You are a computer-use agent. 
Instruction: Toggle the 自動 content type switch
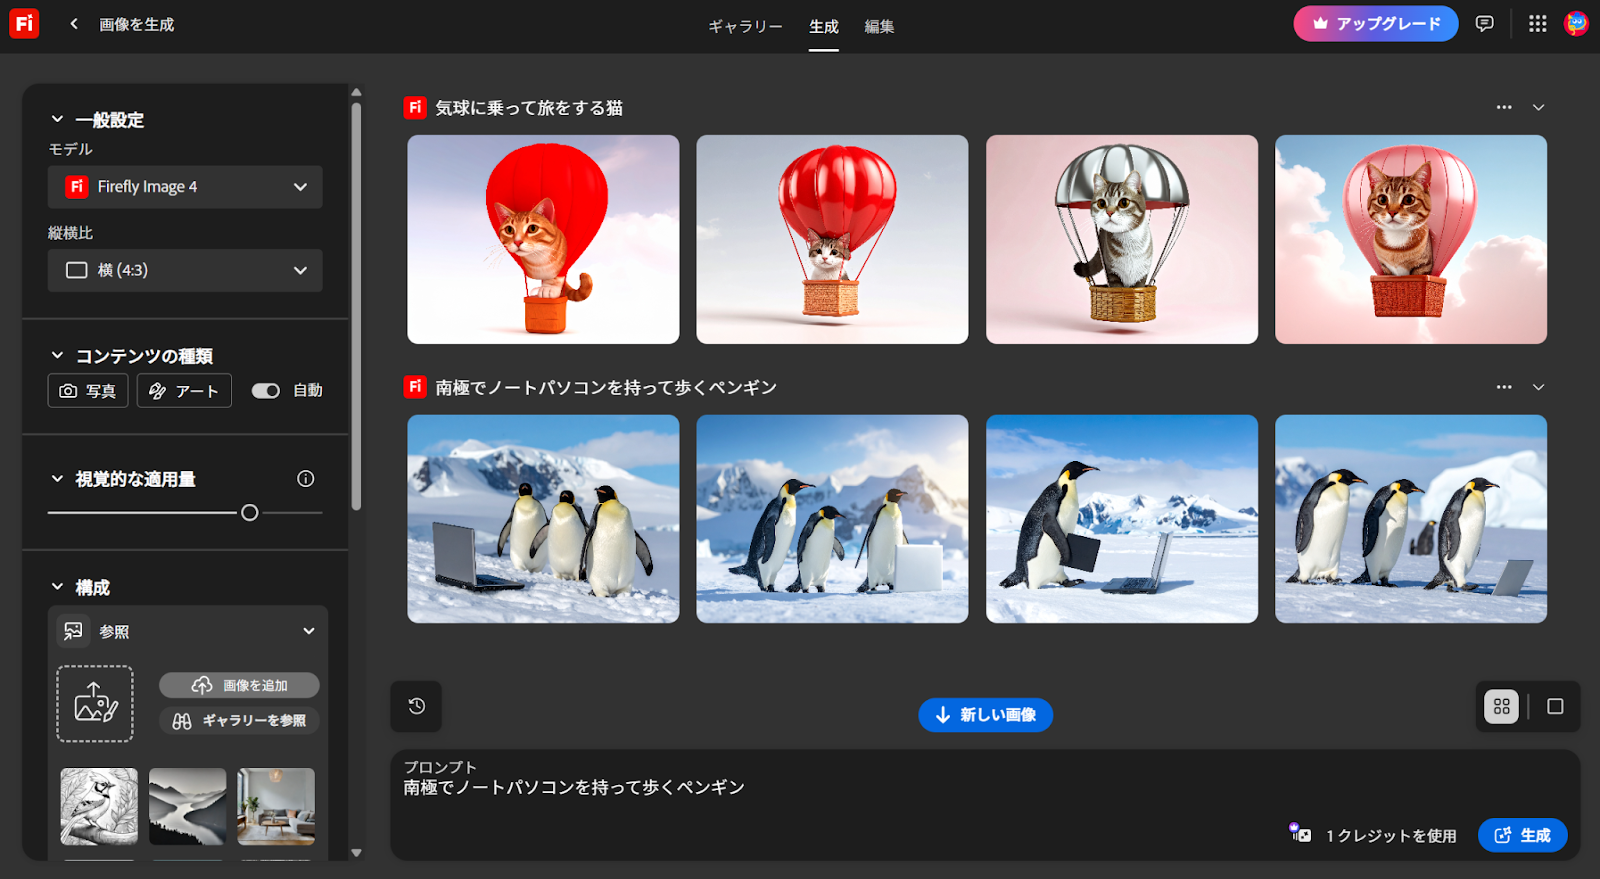266,391
